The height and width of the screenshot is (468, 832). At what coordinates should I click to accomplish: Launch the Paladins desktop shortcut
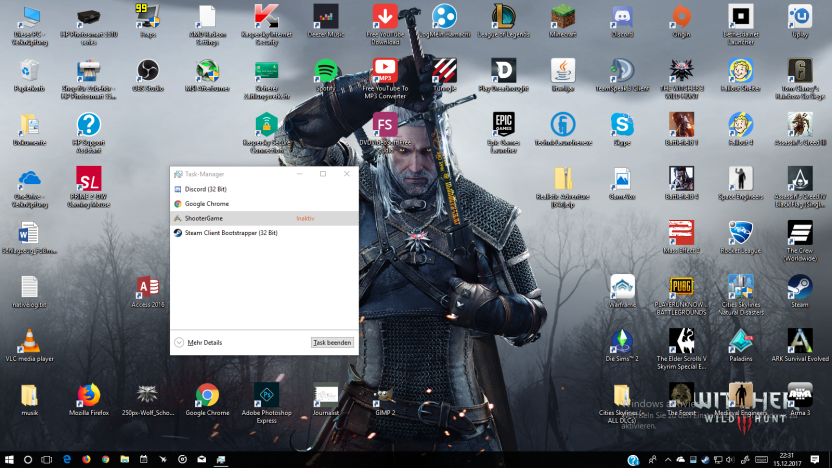click(741, 341)
